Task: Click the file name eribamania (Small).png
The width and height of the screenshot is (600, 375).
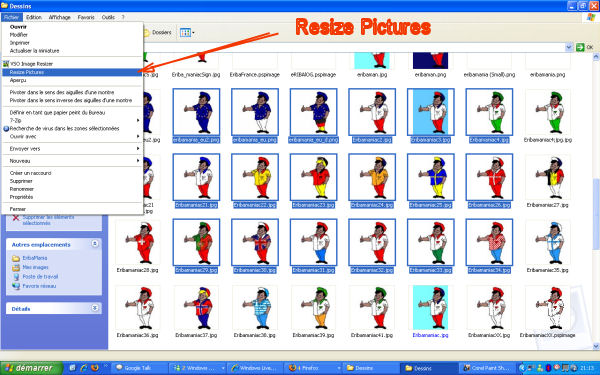Action: [489, 75]
